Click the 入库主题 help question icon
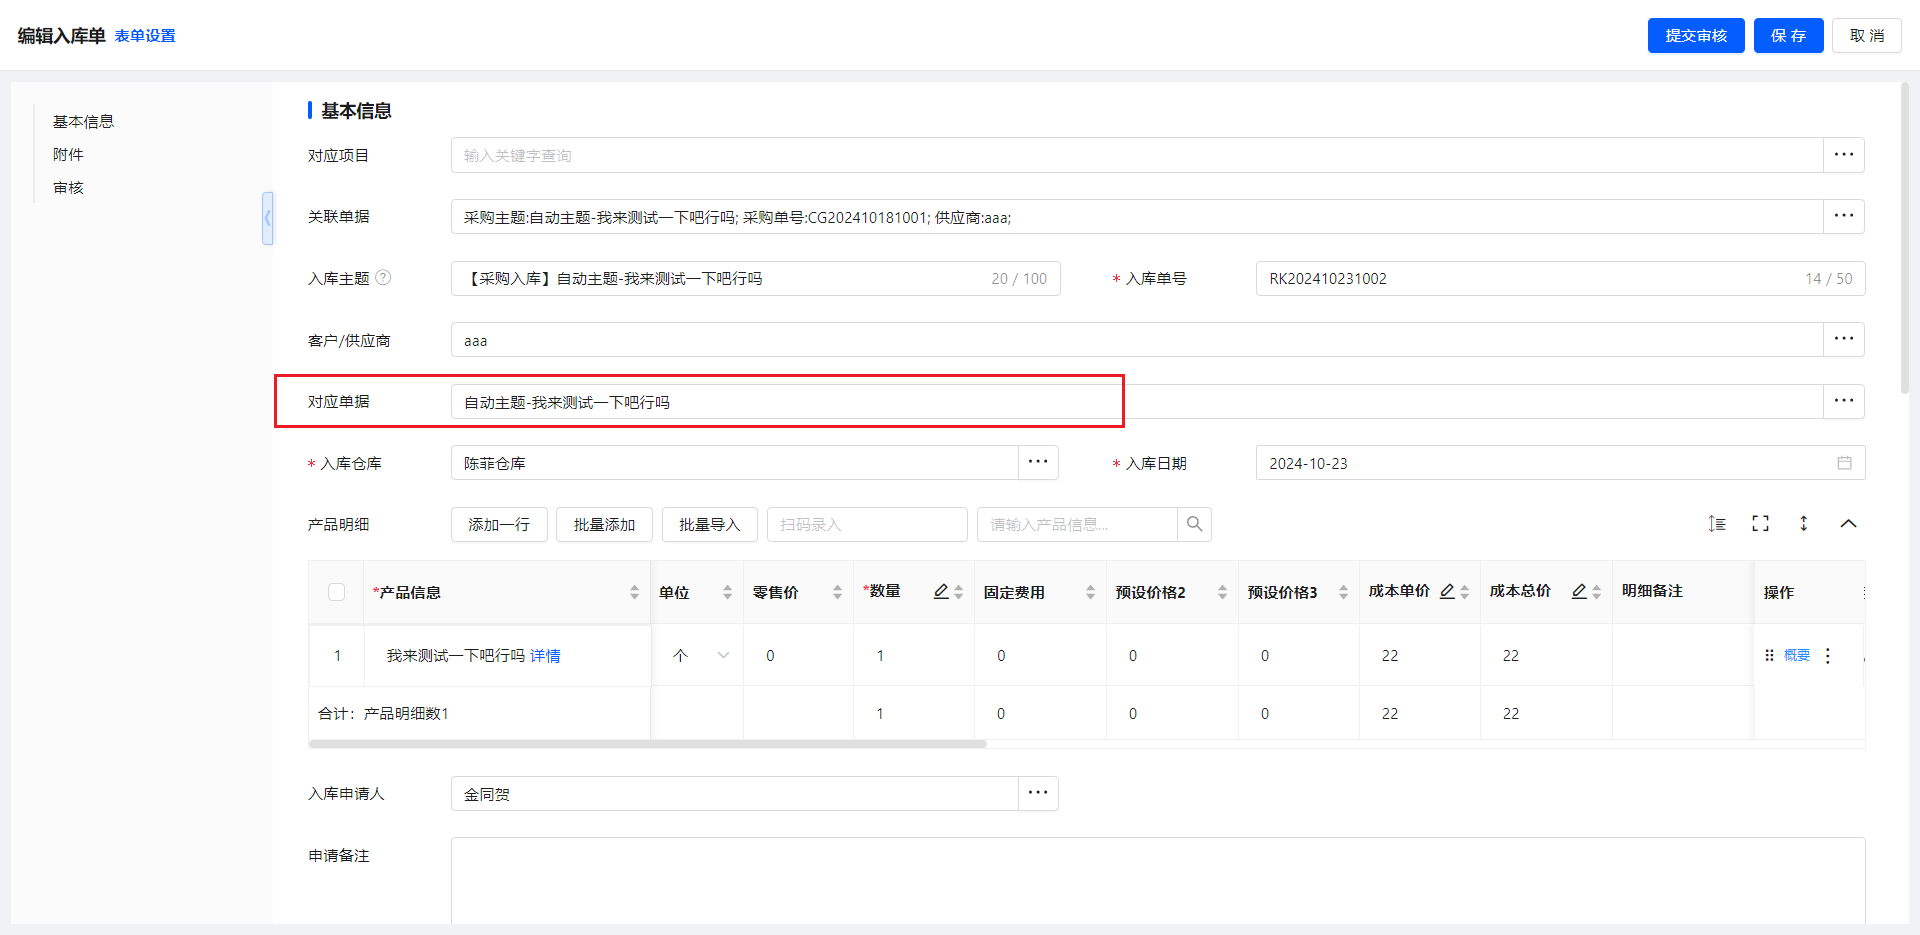The height and width of the screenshot is (935, 1920). [383, 278]
